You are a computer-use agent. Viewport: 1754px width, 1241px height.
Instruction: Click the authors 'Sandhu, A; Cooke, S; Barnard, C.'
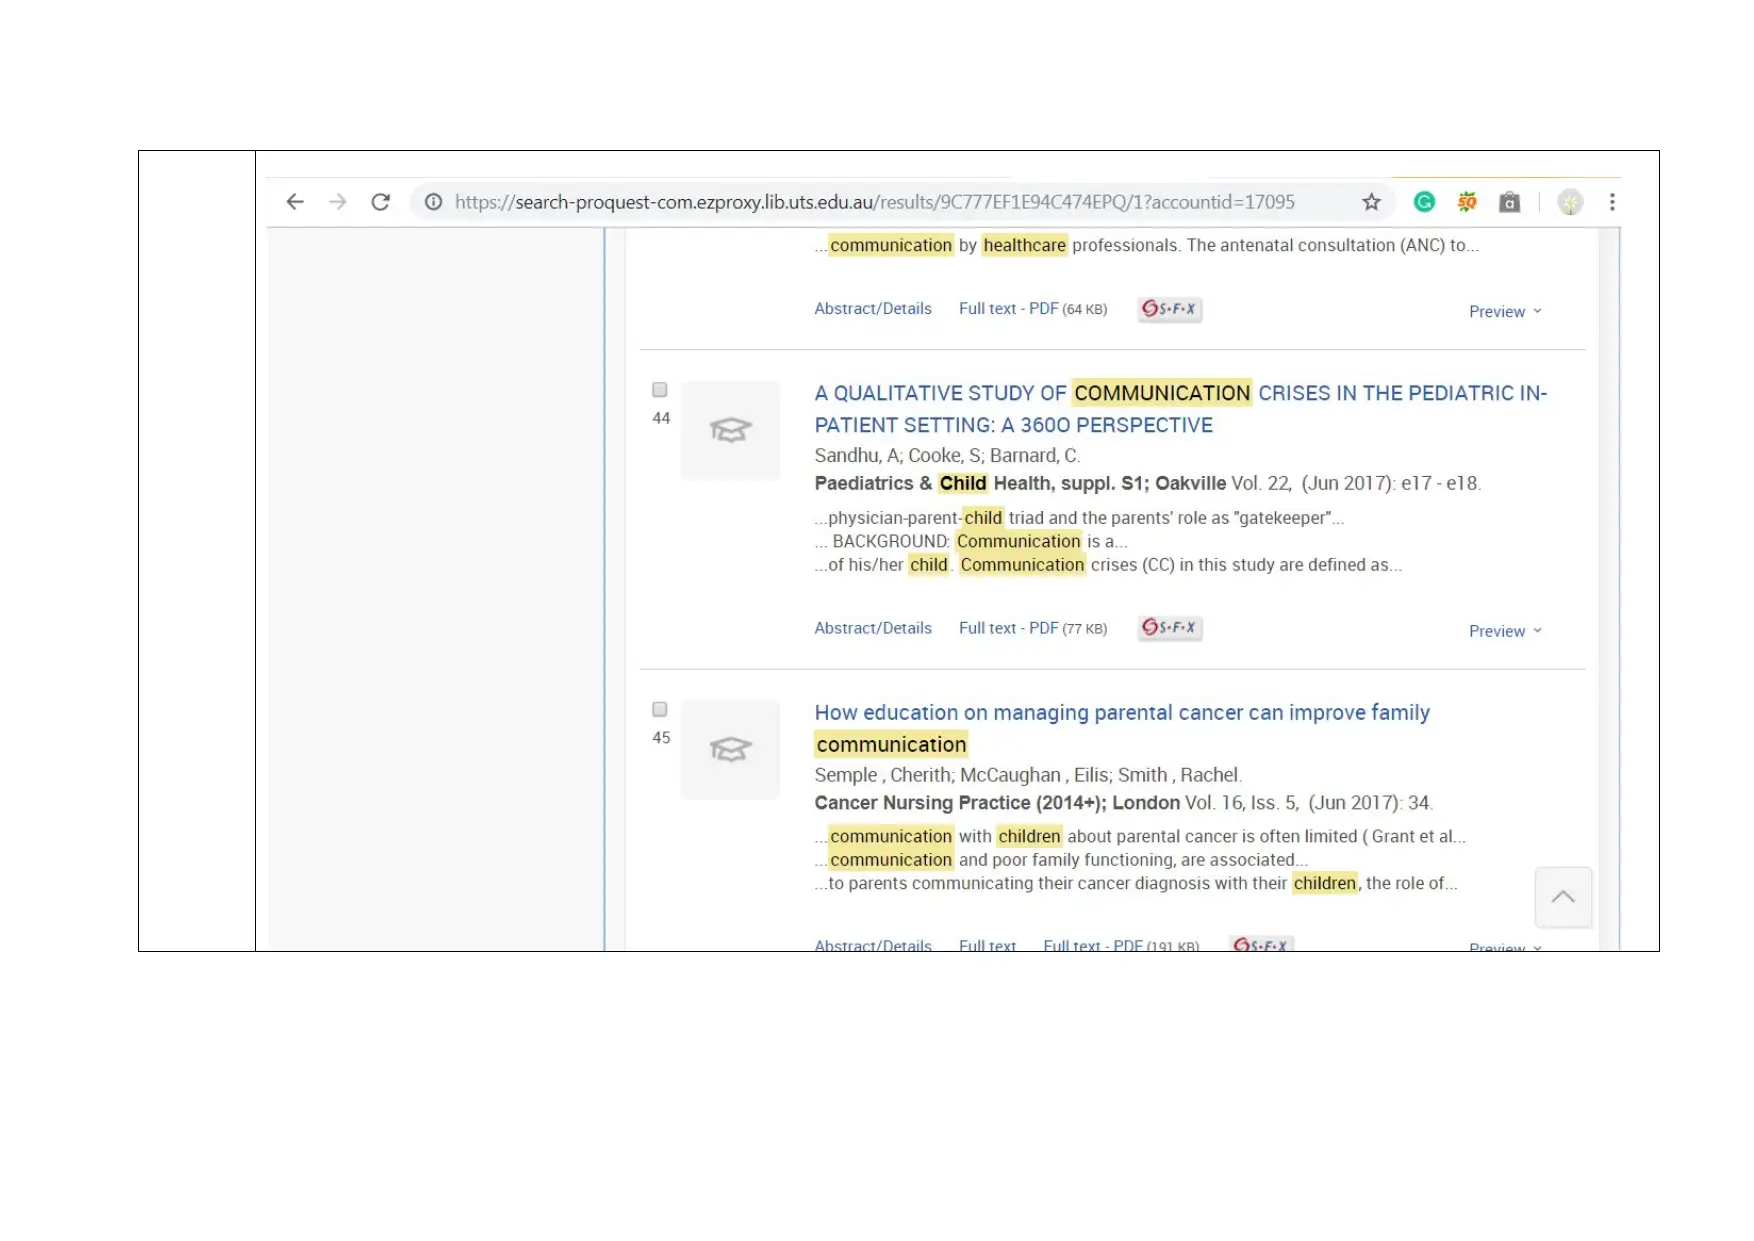[x=947, y=456]
